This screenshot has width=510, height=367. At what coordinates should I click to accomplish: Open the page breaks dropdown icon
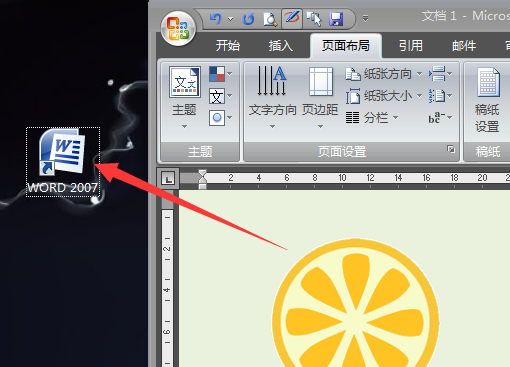tap(440, 74)
